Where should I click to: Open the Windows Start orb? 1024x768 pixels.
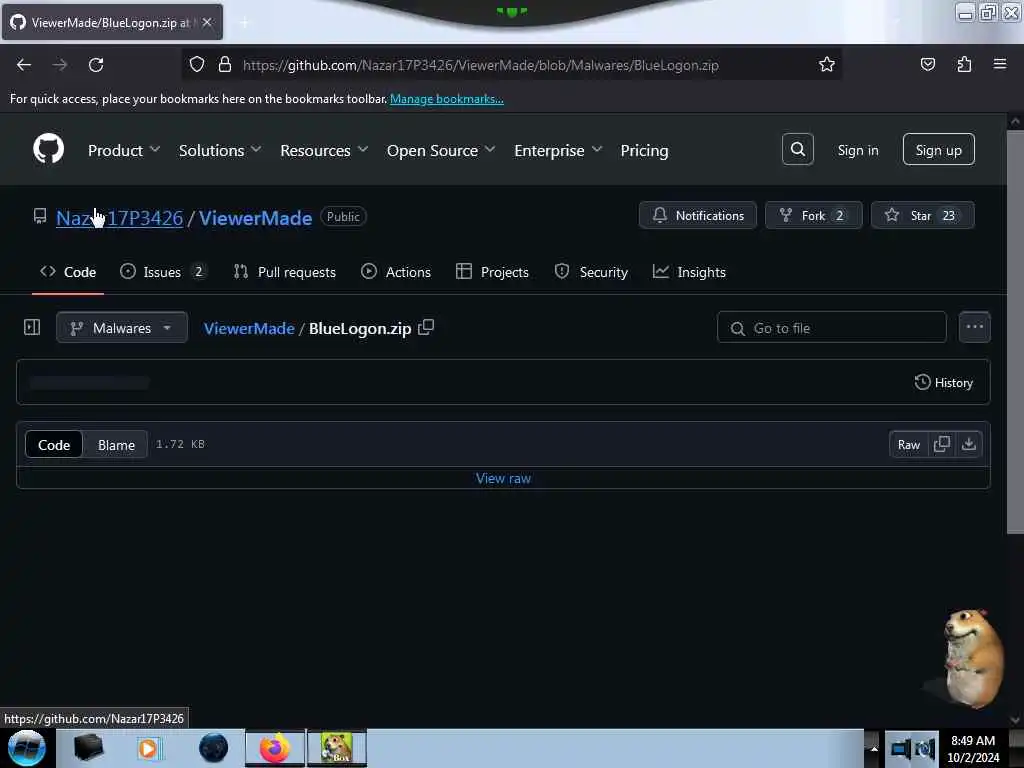(x=27, y=748)
